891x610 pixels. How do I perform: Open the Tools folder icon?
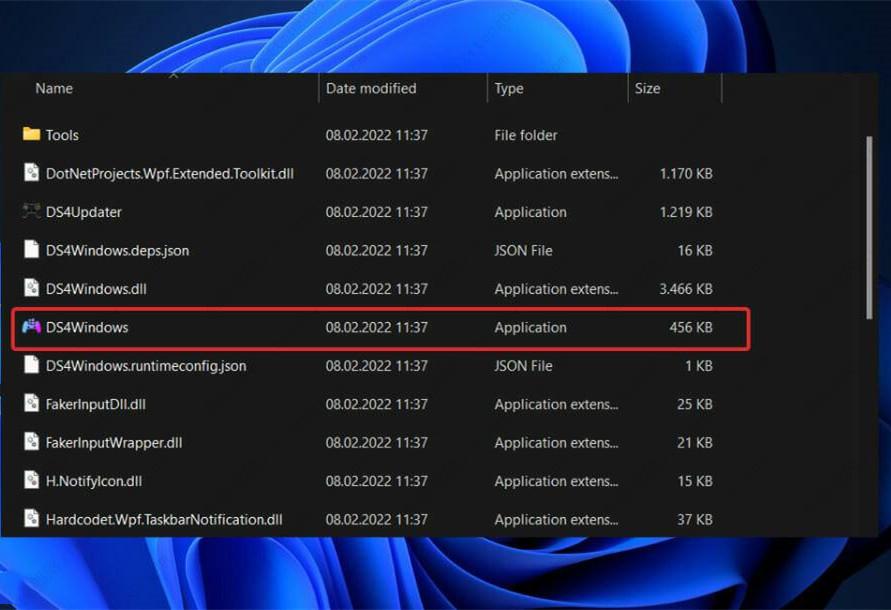31,135
